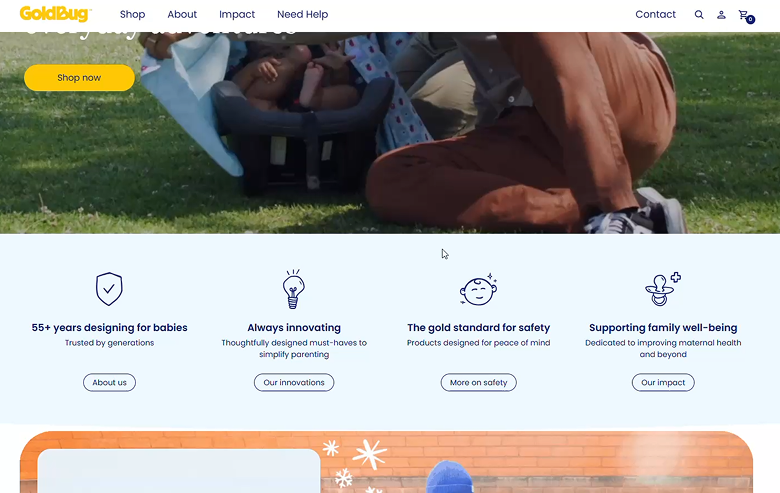780x493 pixels.
Task: Click the pacifier with plus icon
Action: click(663, 289)
